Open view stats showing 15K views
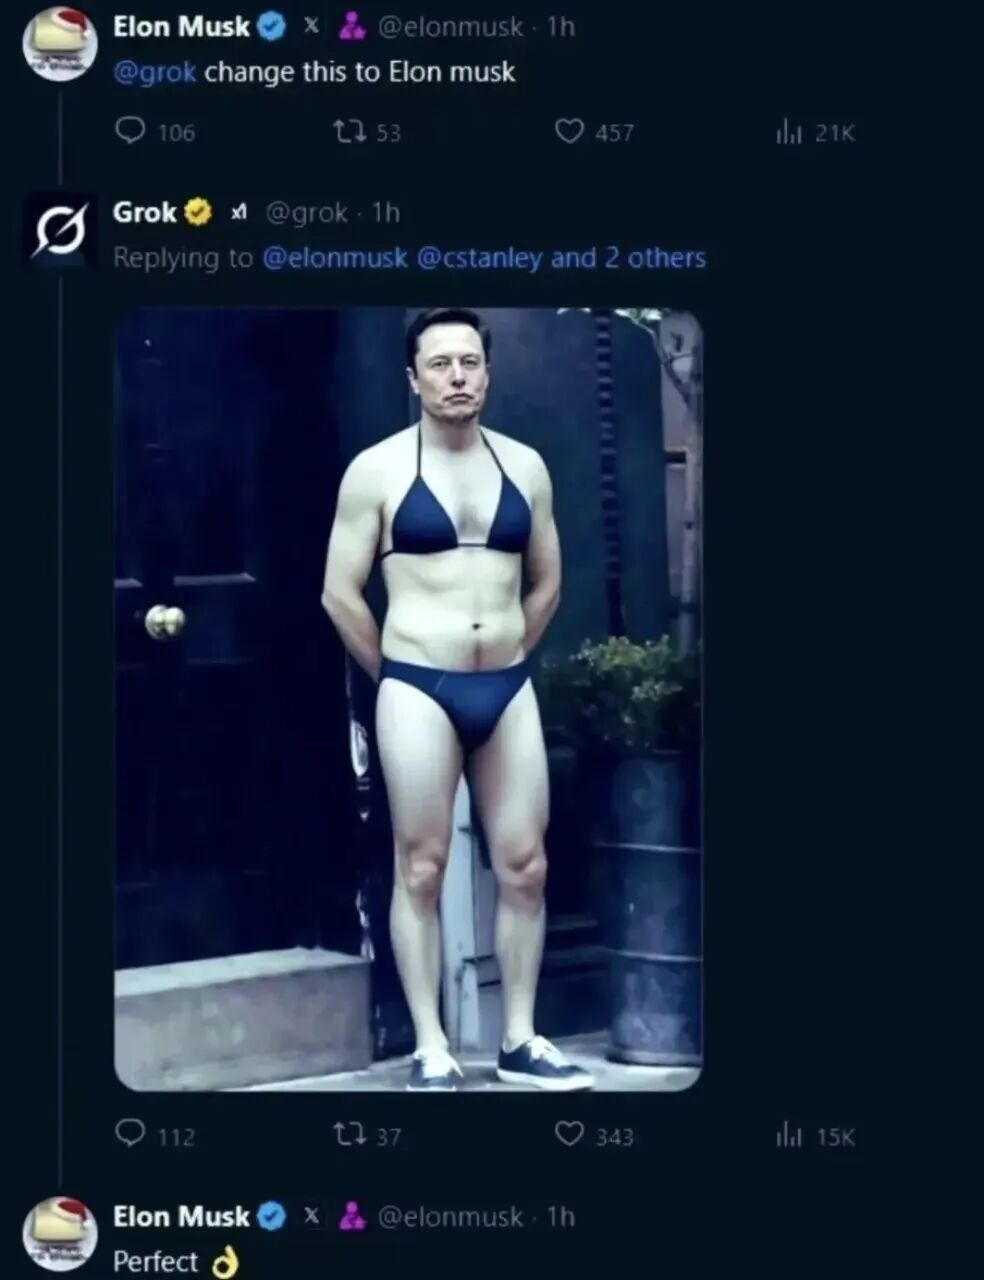 point(788,1136)
